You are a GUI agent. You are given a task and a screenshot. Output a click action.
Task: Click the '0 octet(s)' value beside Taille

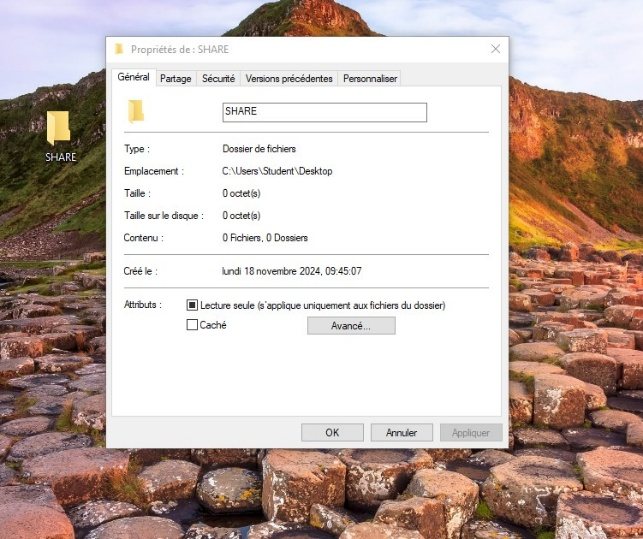point(241,193)
